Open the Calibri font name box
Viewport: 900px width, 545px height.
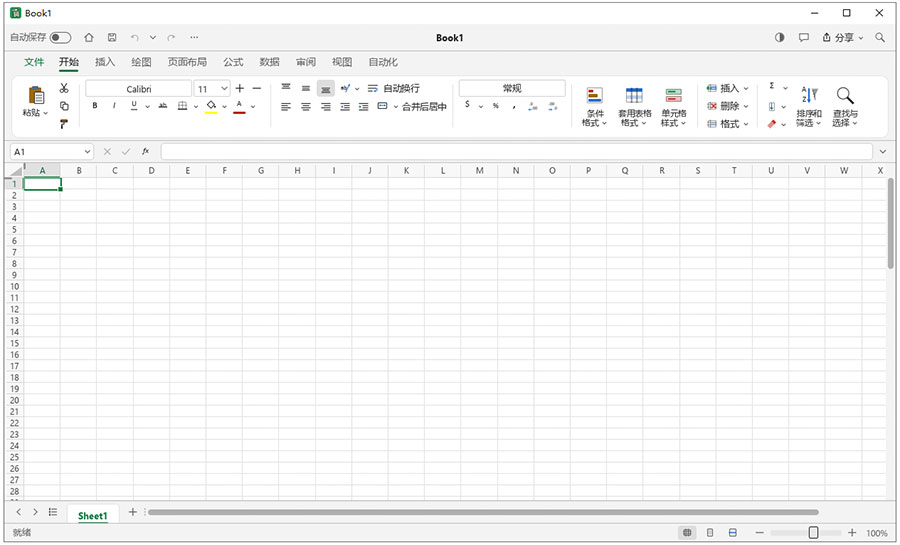pos(138,89)
